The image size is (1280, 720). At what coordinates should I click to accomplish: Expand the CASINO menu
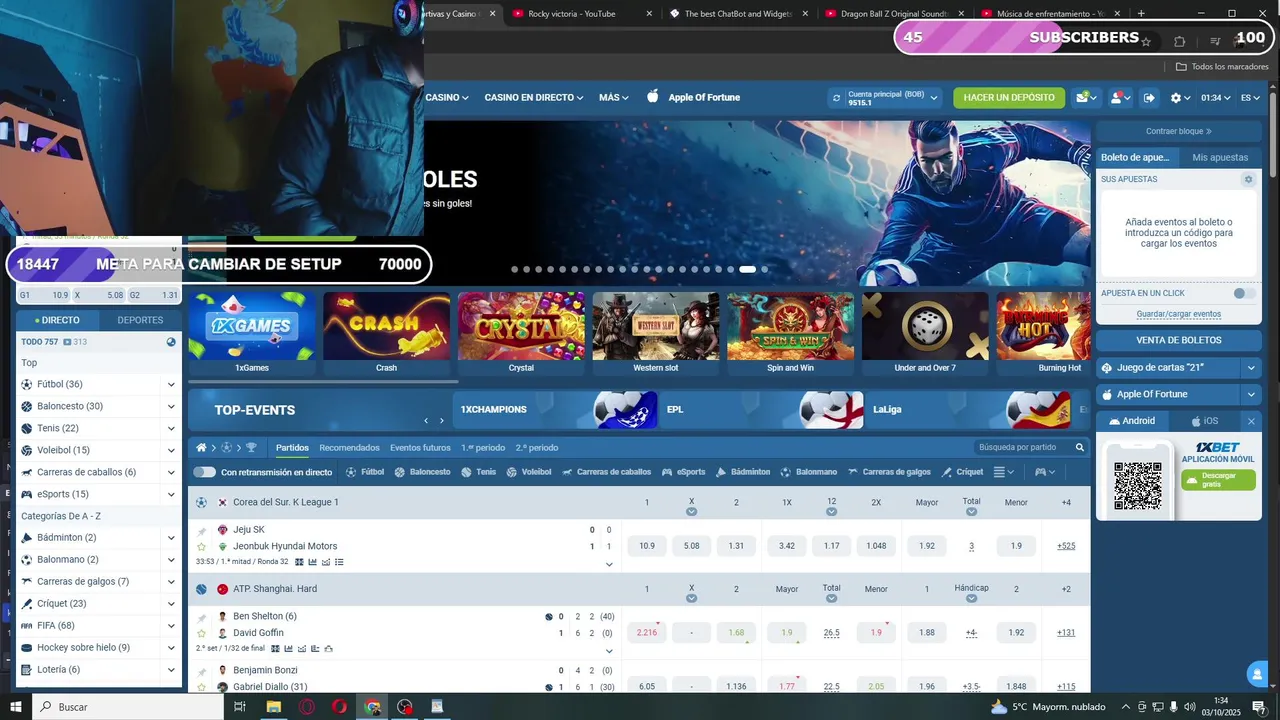tap(447, 98)
